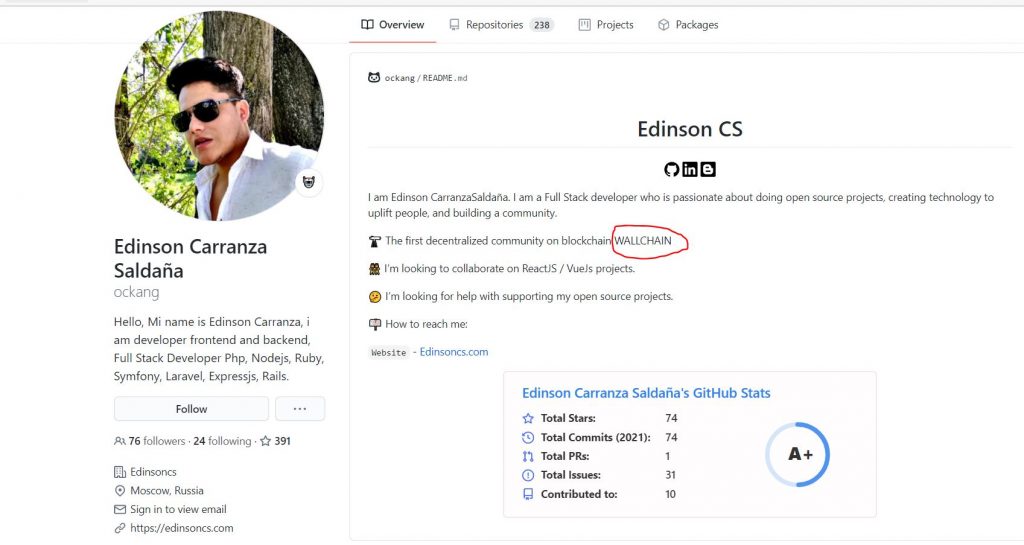The image size is (1024, 545).
Task: Click the A+ rank progress circle
Action: coord(798,454)
